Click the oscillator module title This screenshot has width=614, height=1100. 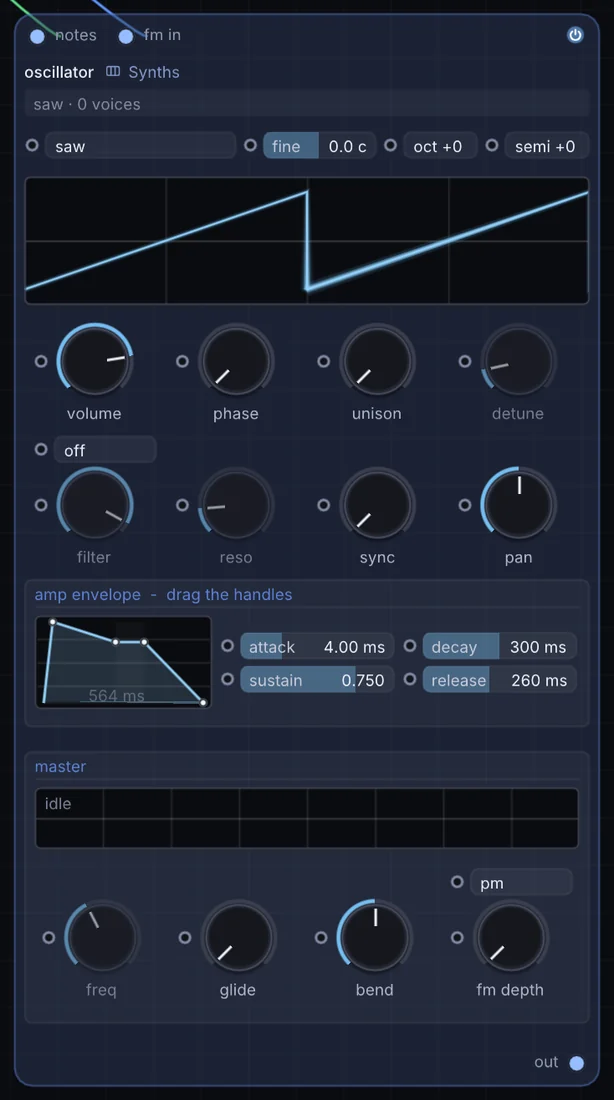[x=59, y=72]
